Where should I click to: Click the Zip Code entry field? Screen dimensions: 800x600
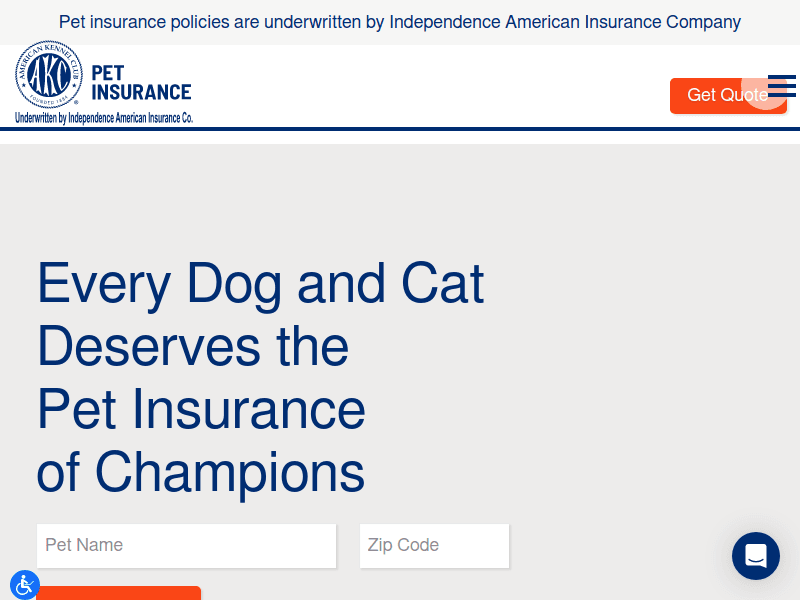tap(434, 545)
